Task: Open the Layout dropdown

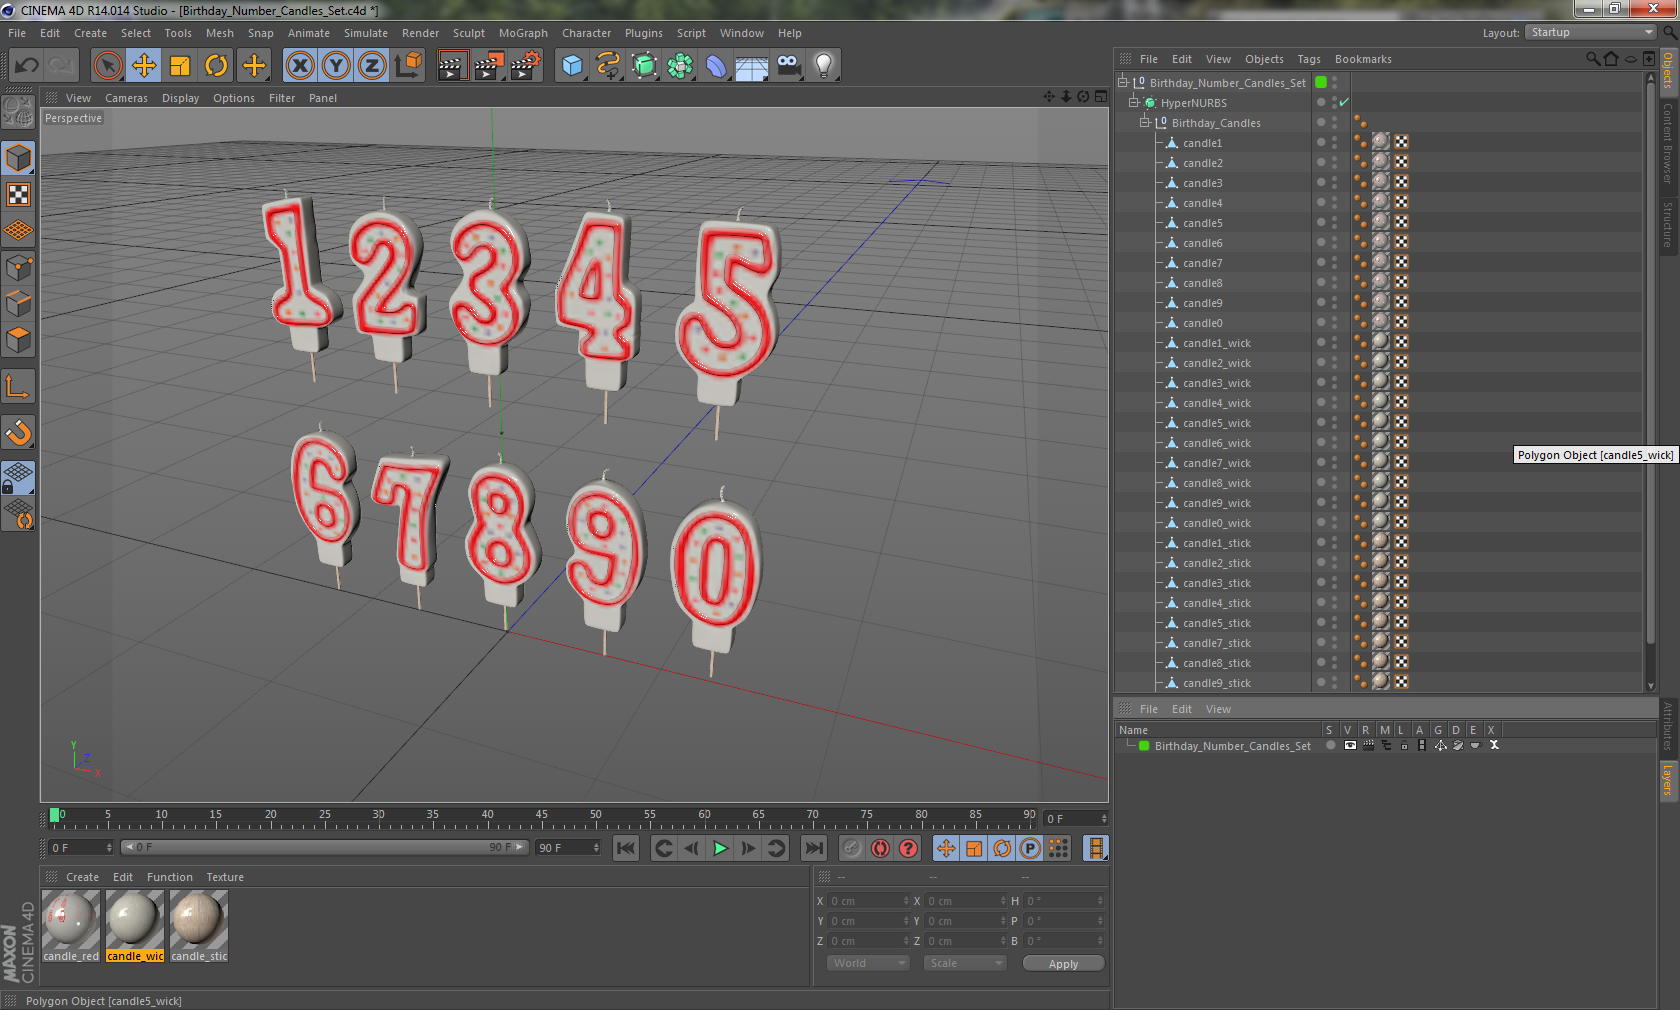Action: tap(1591, 32)
